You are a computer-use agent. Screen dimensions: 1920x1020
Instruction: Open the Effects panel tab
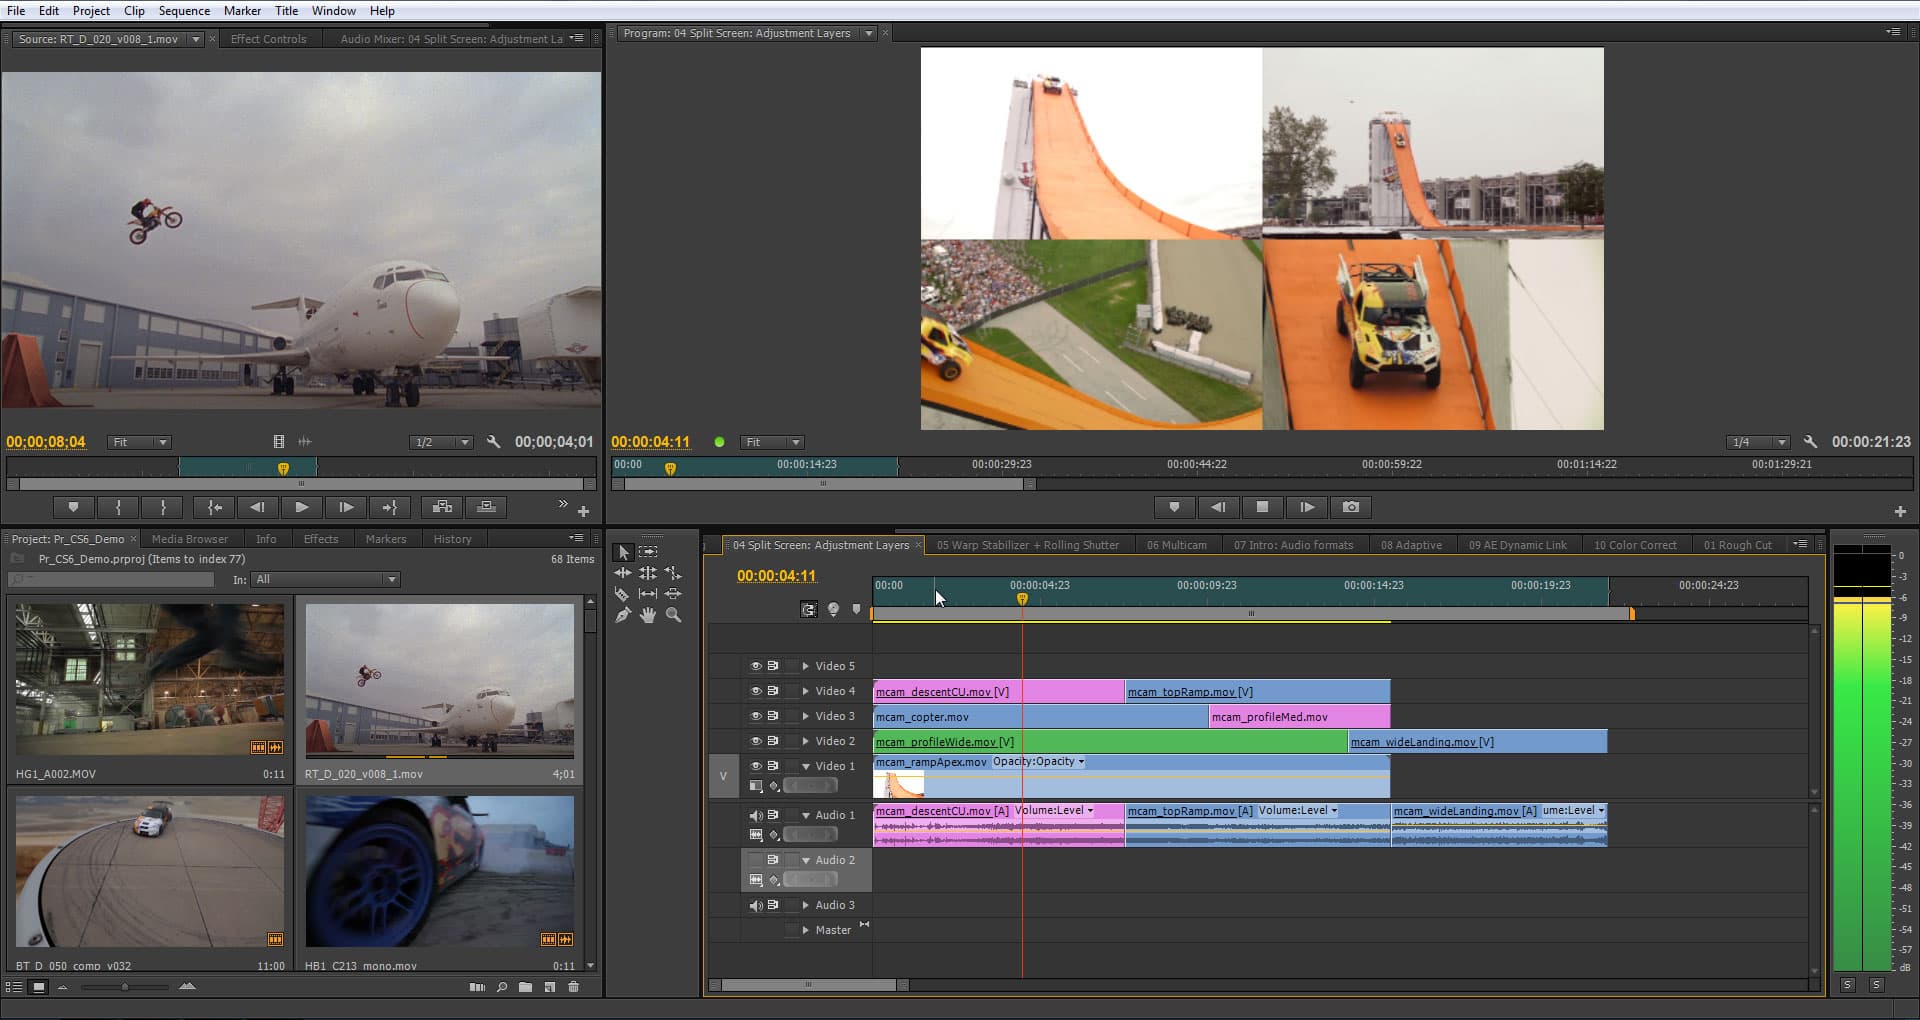click(x=321, y=539)
